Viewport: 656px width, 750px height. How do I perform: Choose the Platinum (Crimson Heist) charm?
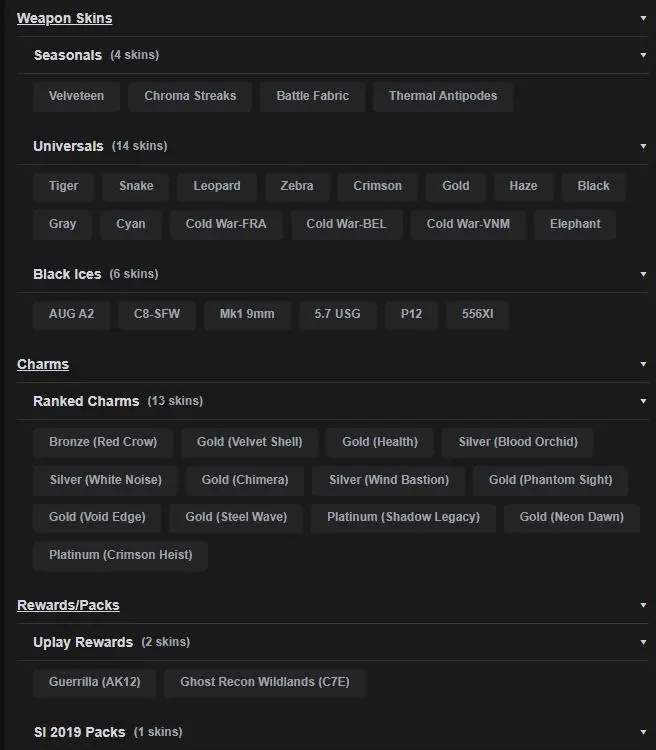point(121,555)
